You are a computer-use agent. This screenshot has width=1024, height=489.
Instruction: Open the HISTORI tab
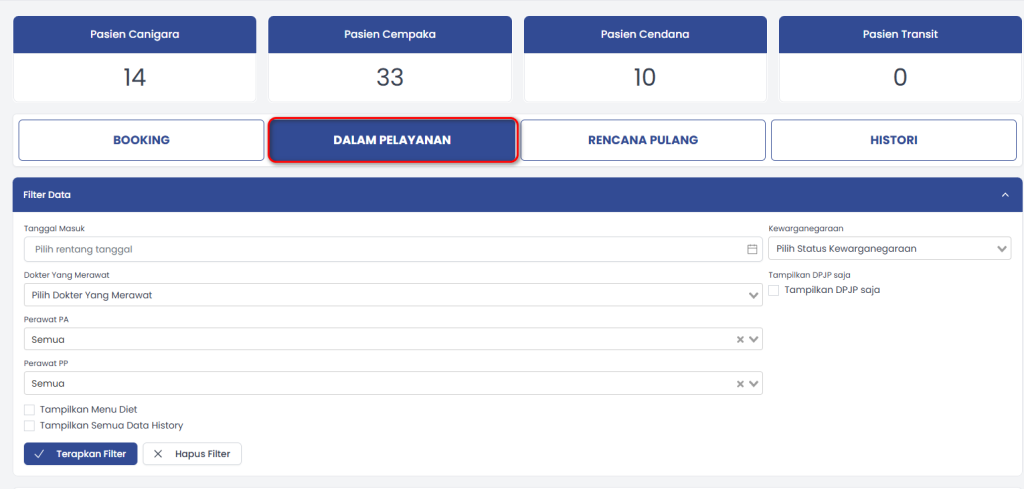(893, 140)
